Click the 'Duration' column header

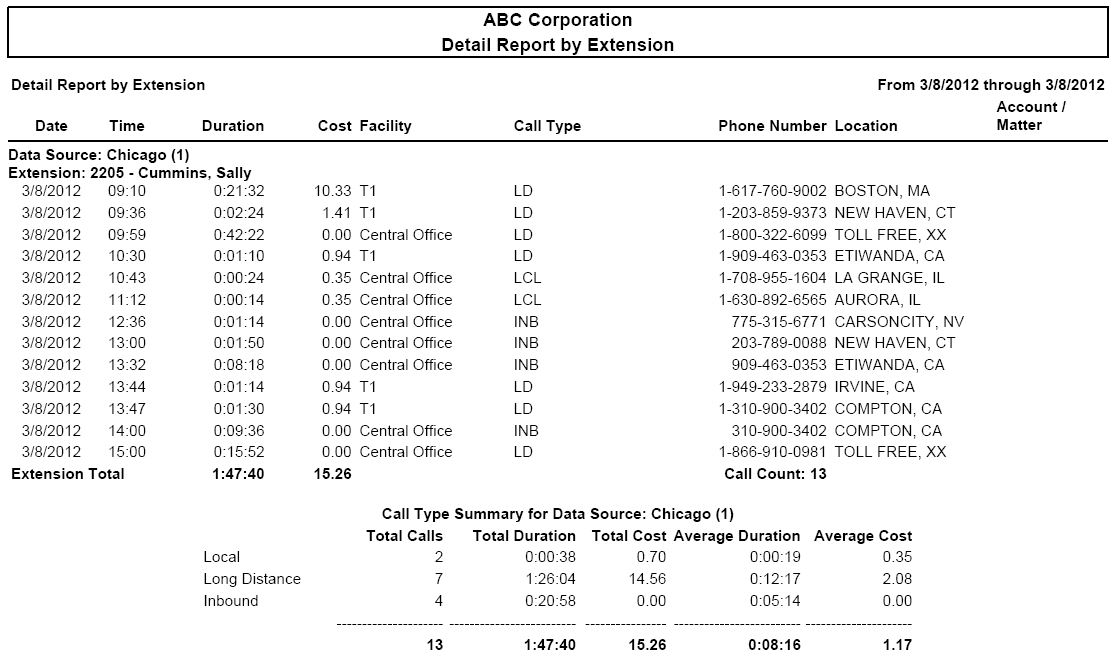[x=232, y=126]
